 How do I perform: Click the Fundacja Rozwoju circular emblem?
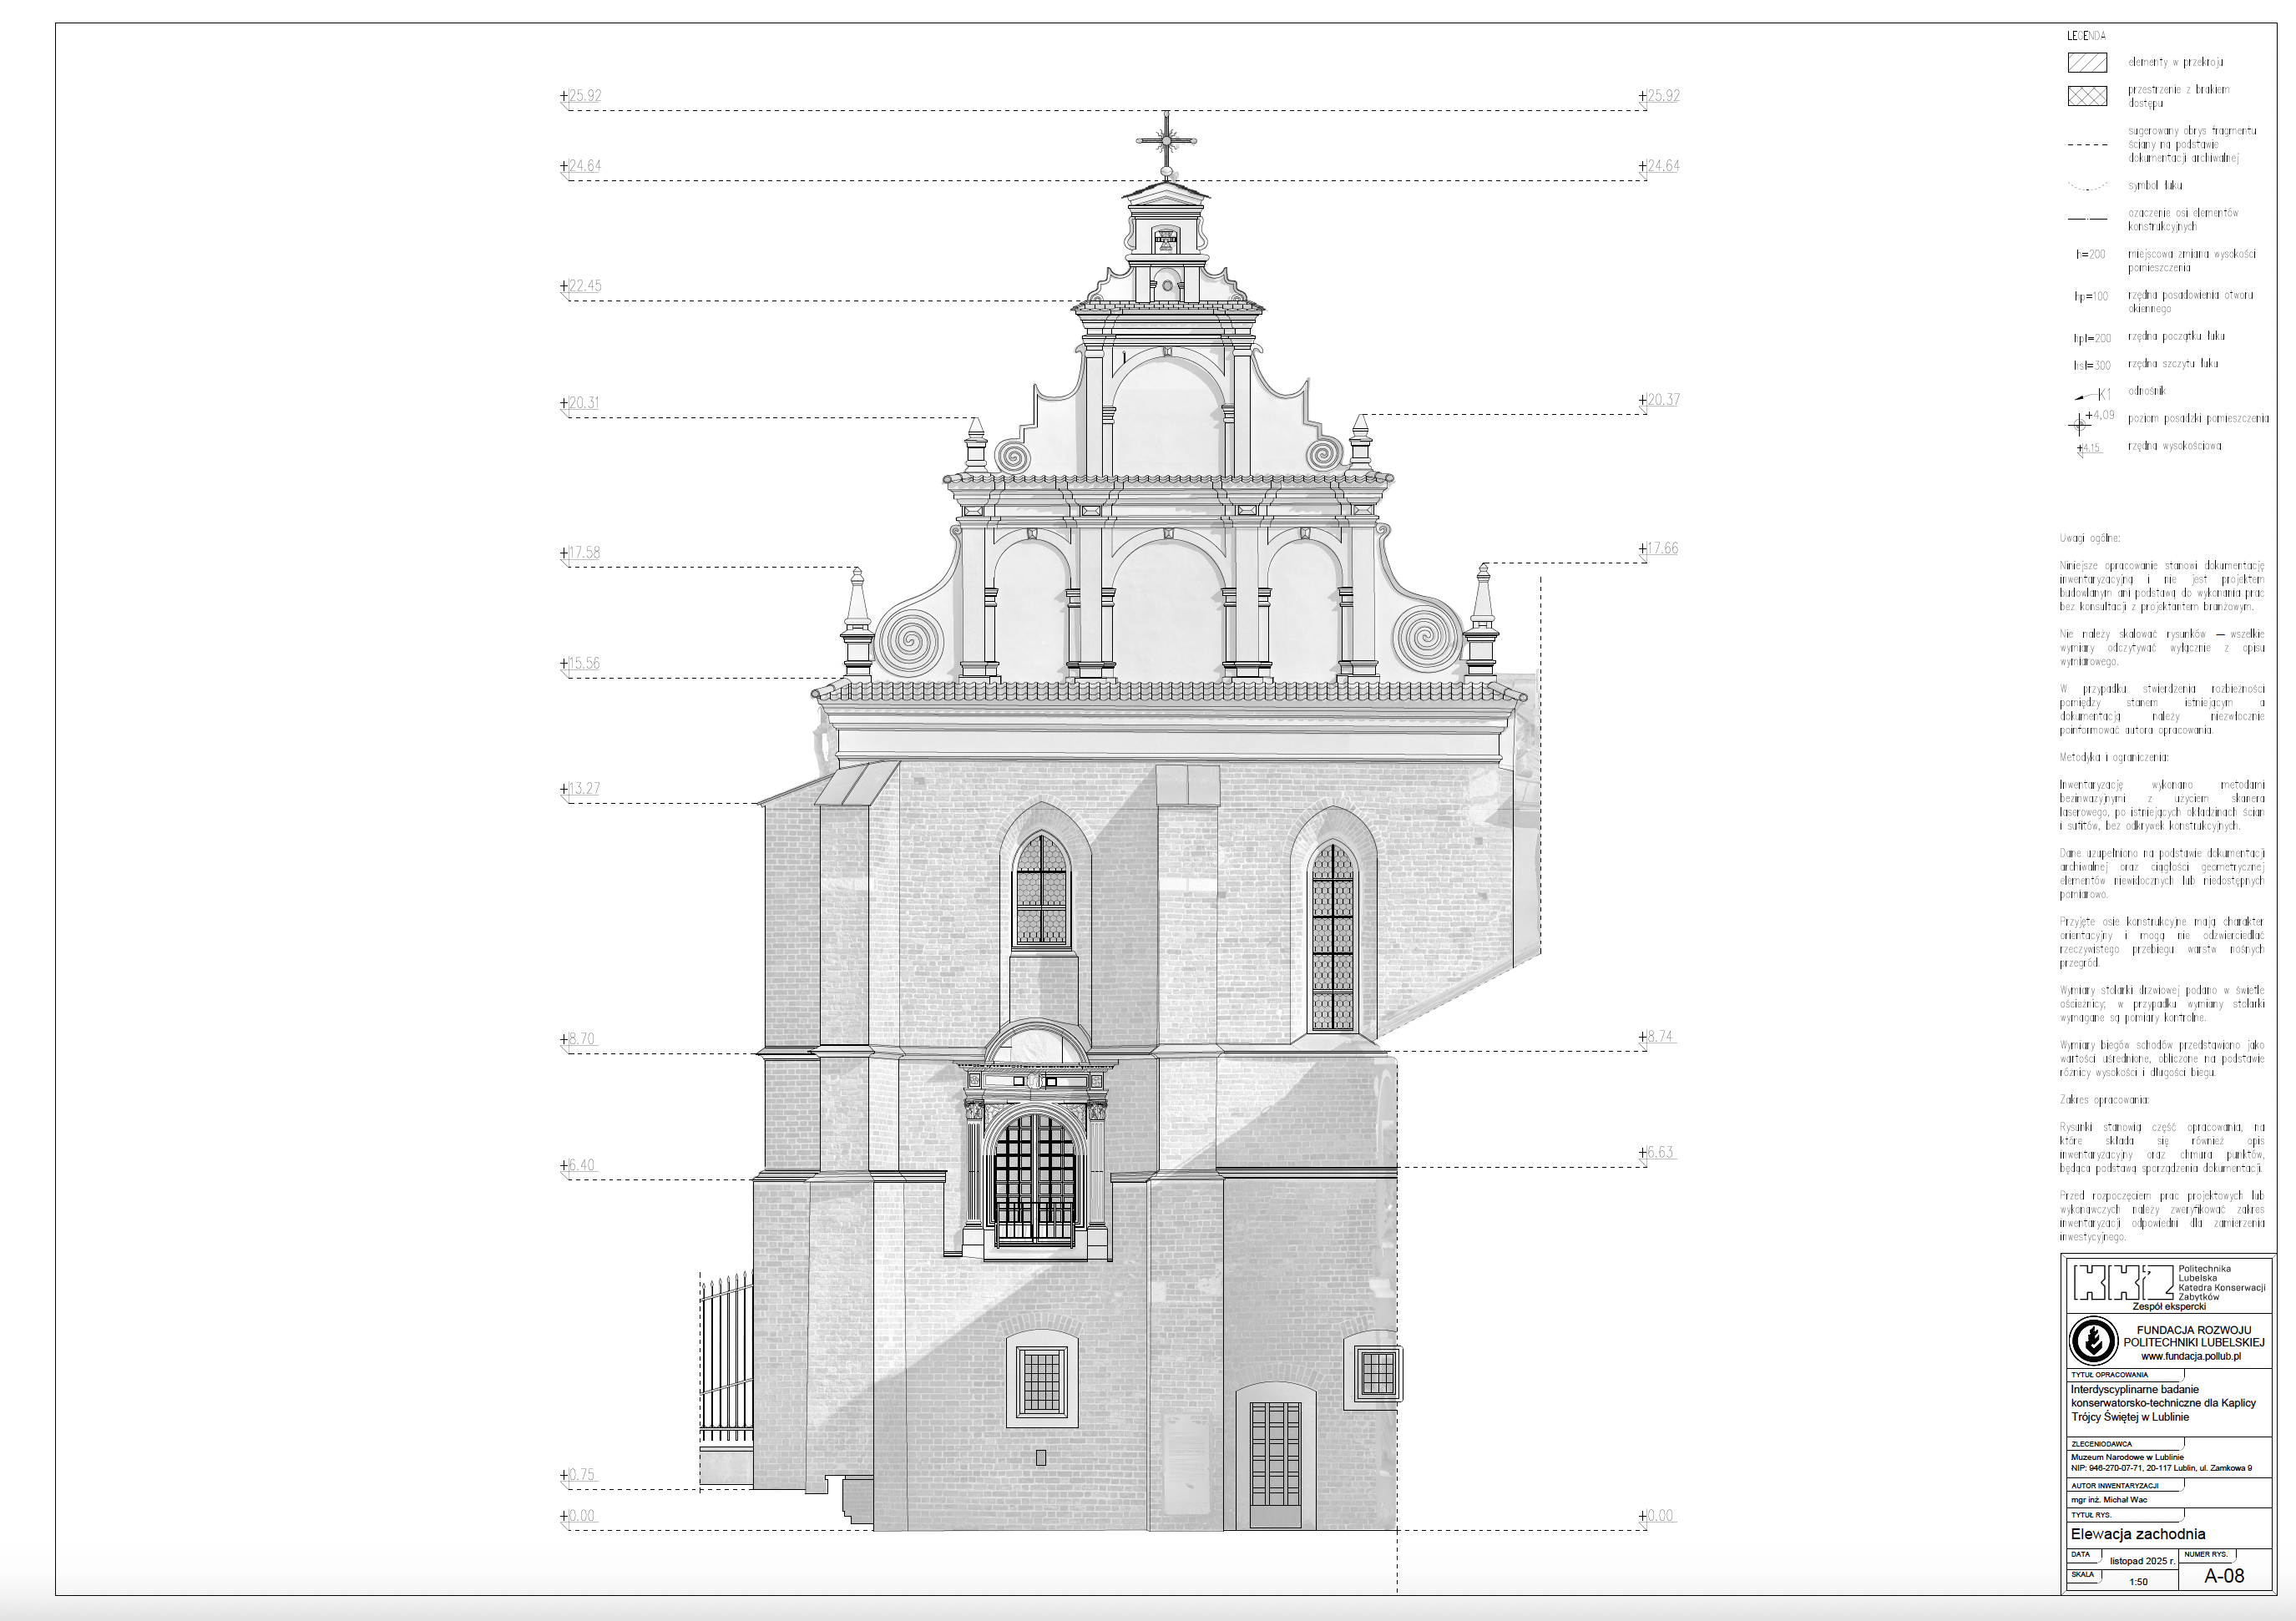click(x=2093, y=1340)
